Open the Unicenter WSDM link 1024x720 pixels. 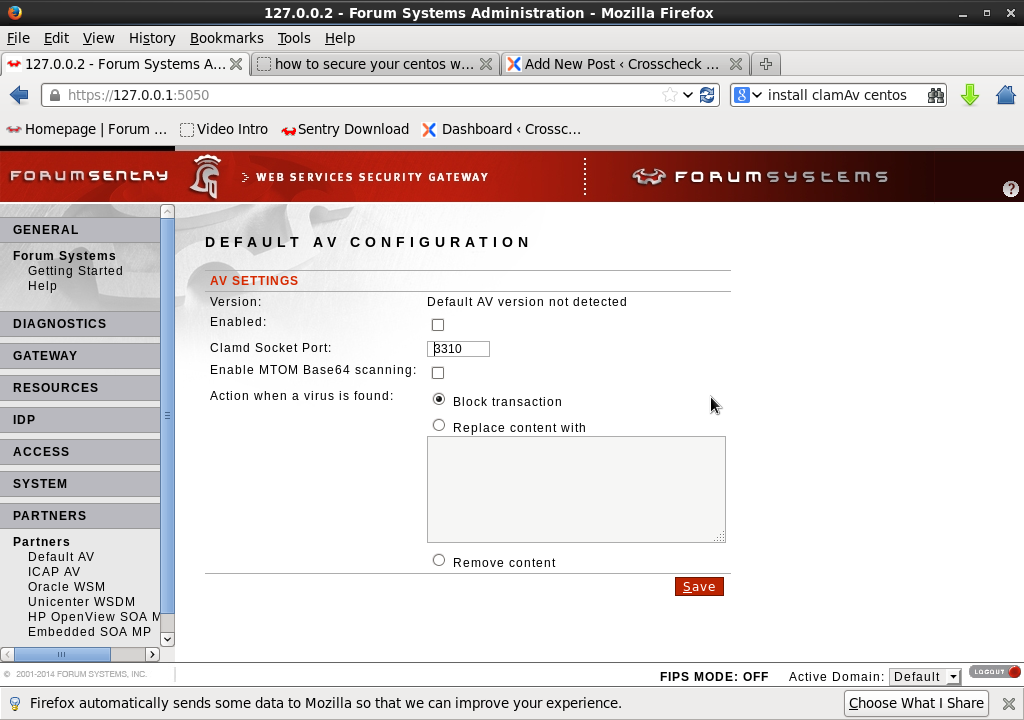pyautogui.click(x=81, y=602)
